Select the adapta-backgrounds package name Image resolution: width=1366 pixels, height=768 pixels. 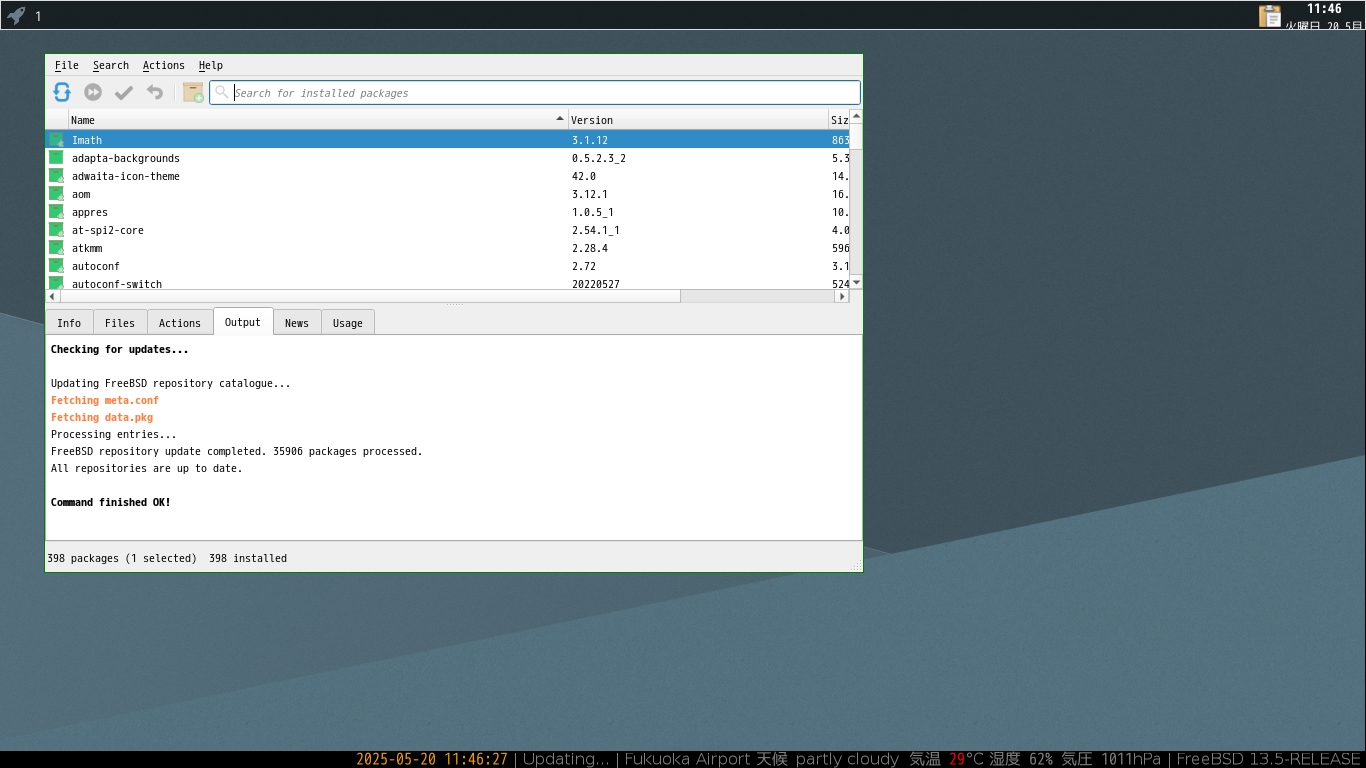pyautogui.click(x=126, y=158)
